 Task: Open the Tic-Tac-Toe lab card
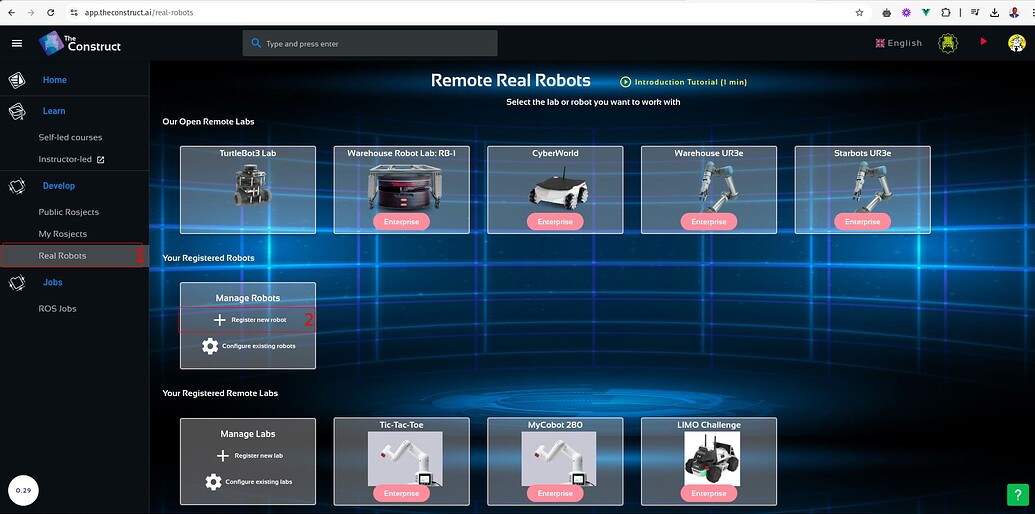coord(401,461)
